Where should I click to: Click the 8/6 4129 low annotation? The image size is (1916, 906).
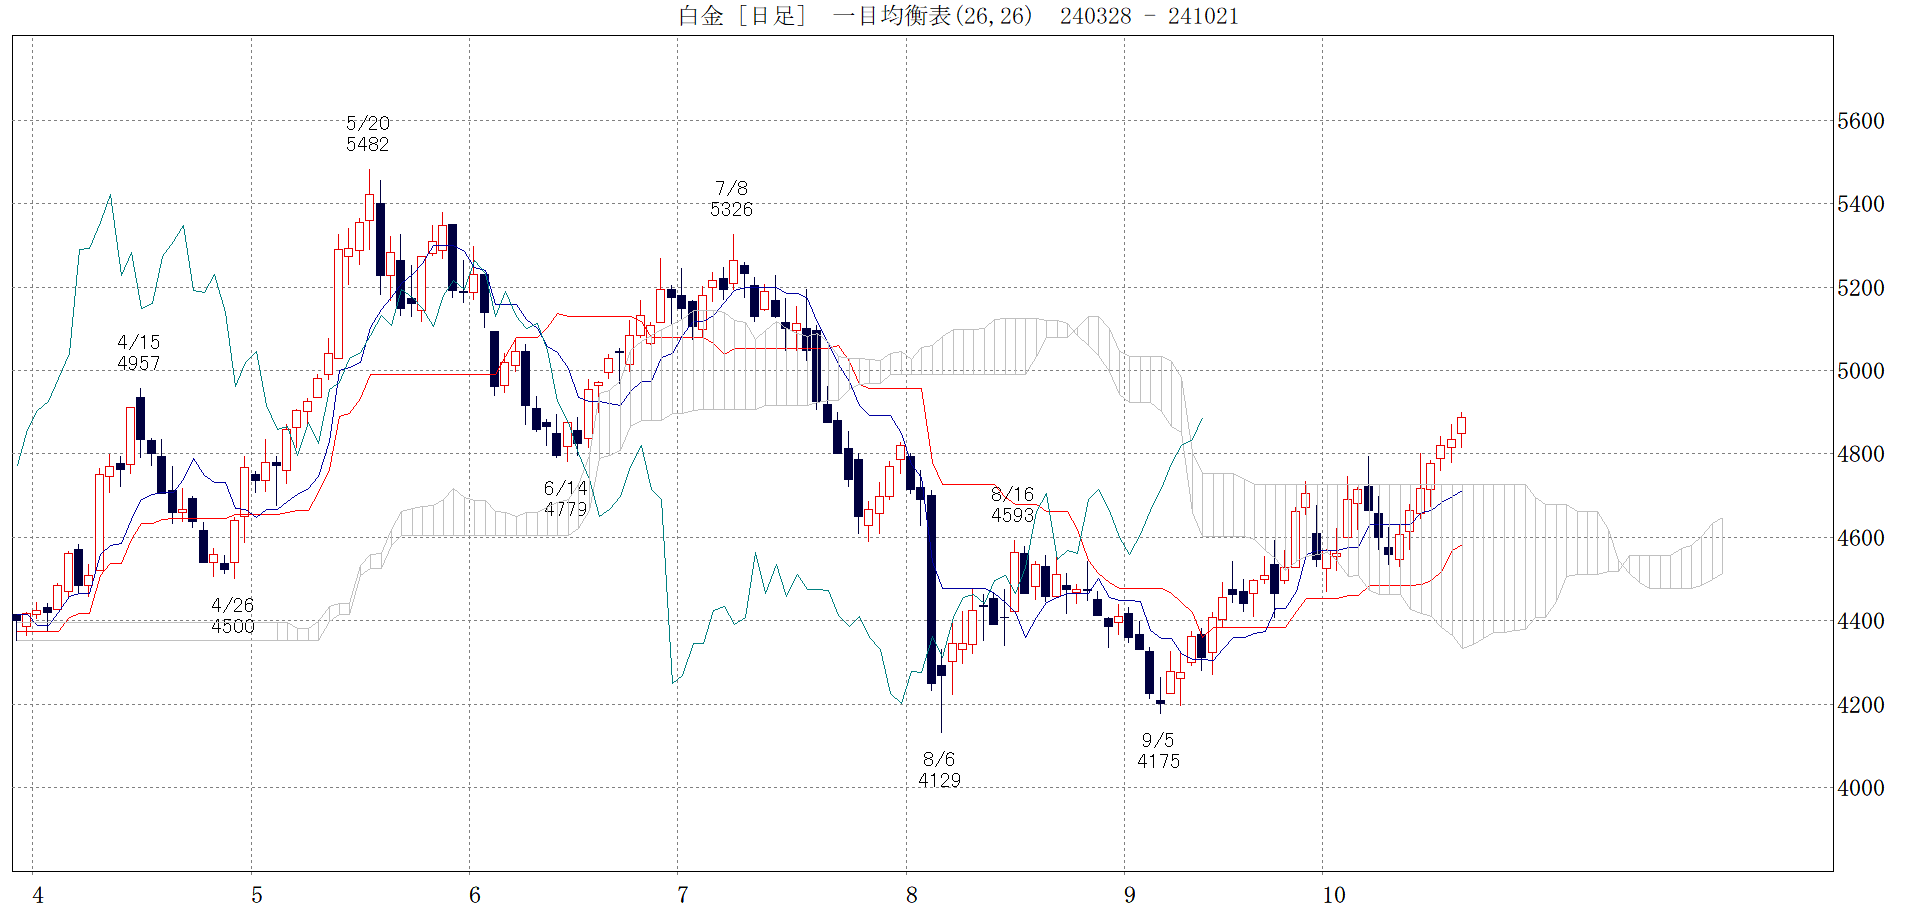(939, 770)
